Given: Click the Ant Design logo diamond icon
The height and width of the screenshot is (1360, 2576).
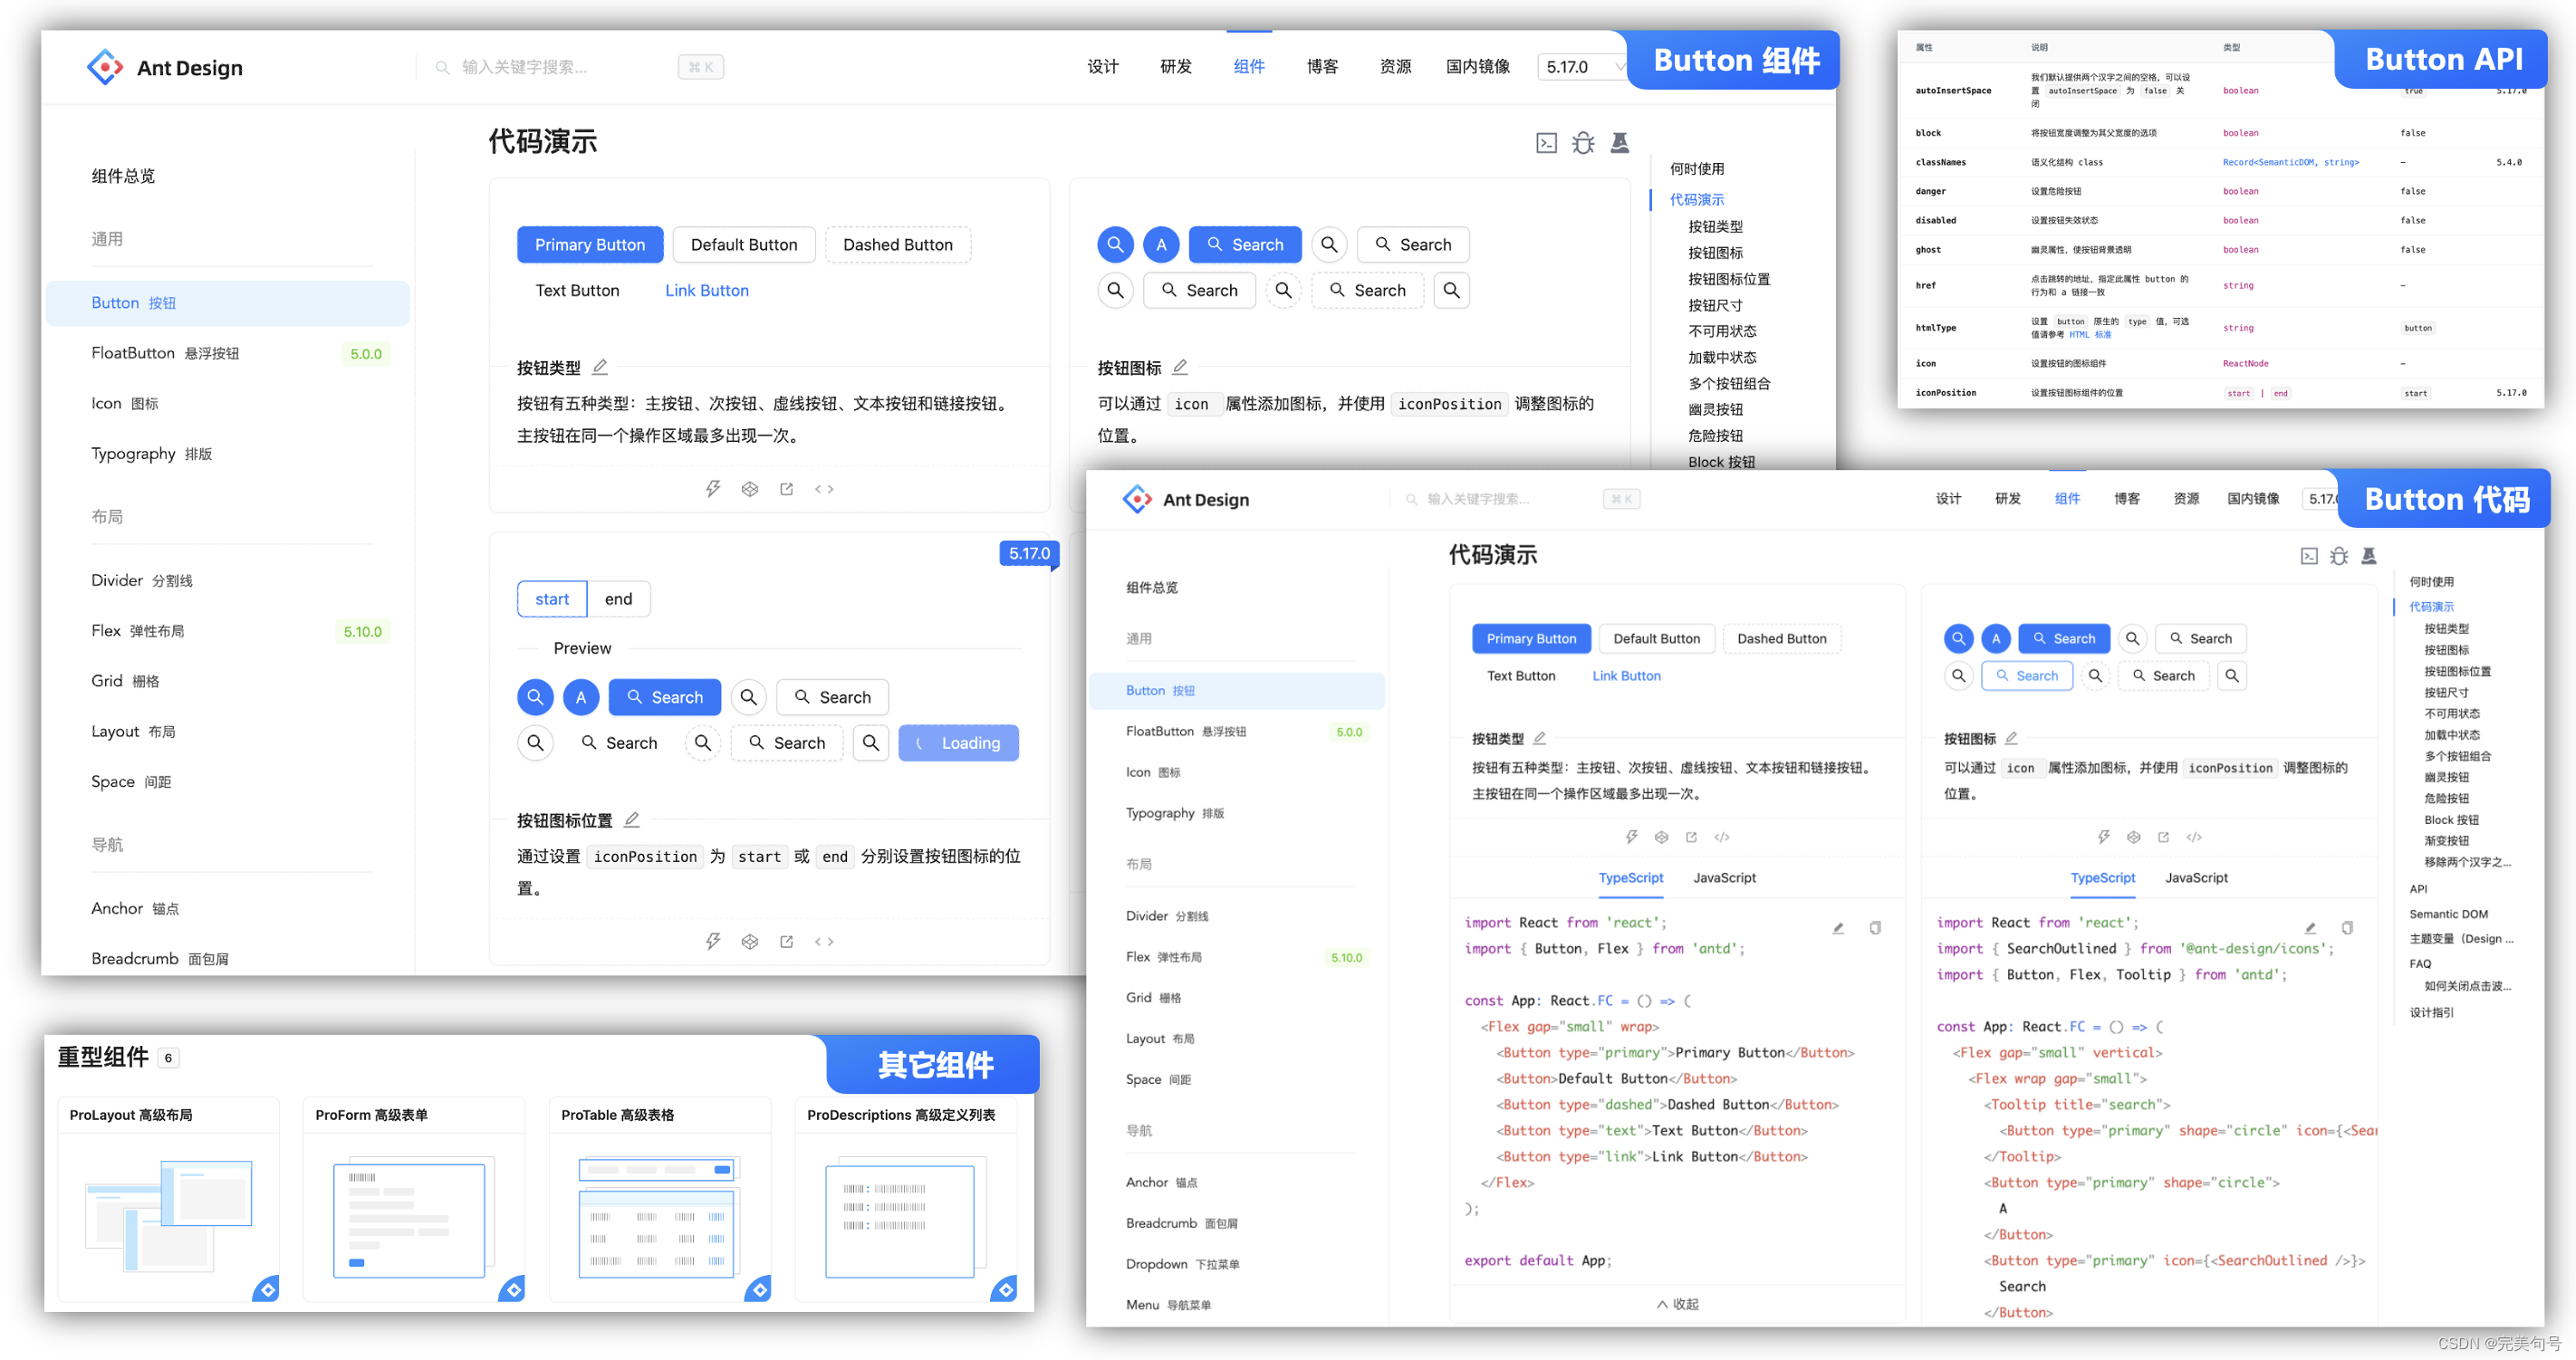Looking at the screenshot, I should point(95,66).
